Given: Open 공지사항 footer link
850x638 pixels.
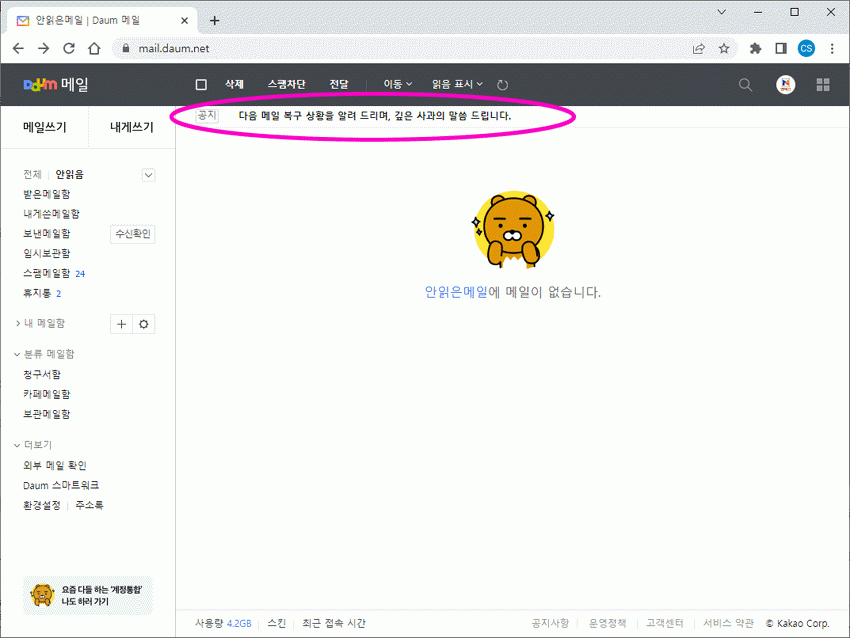Looking at the screenshot, I should click(550, 623).
